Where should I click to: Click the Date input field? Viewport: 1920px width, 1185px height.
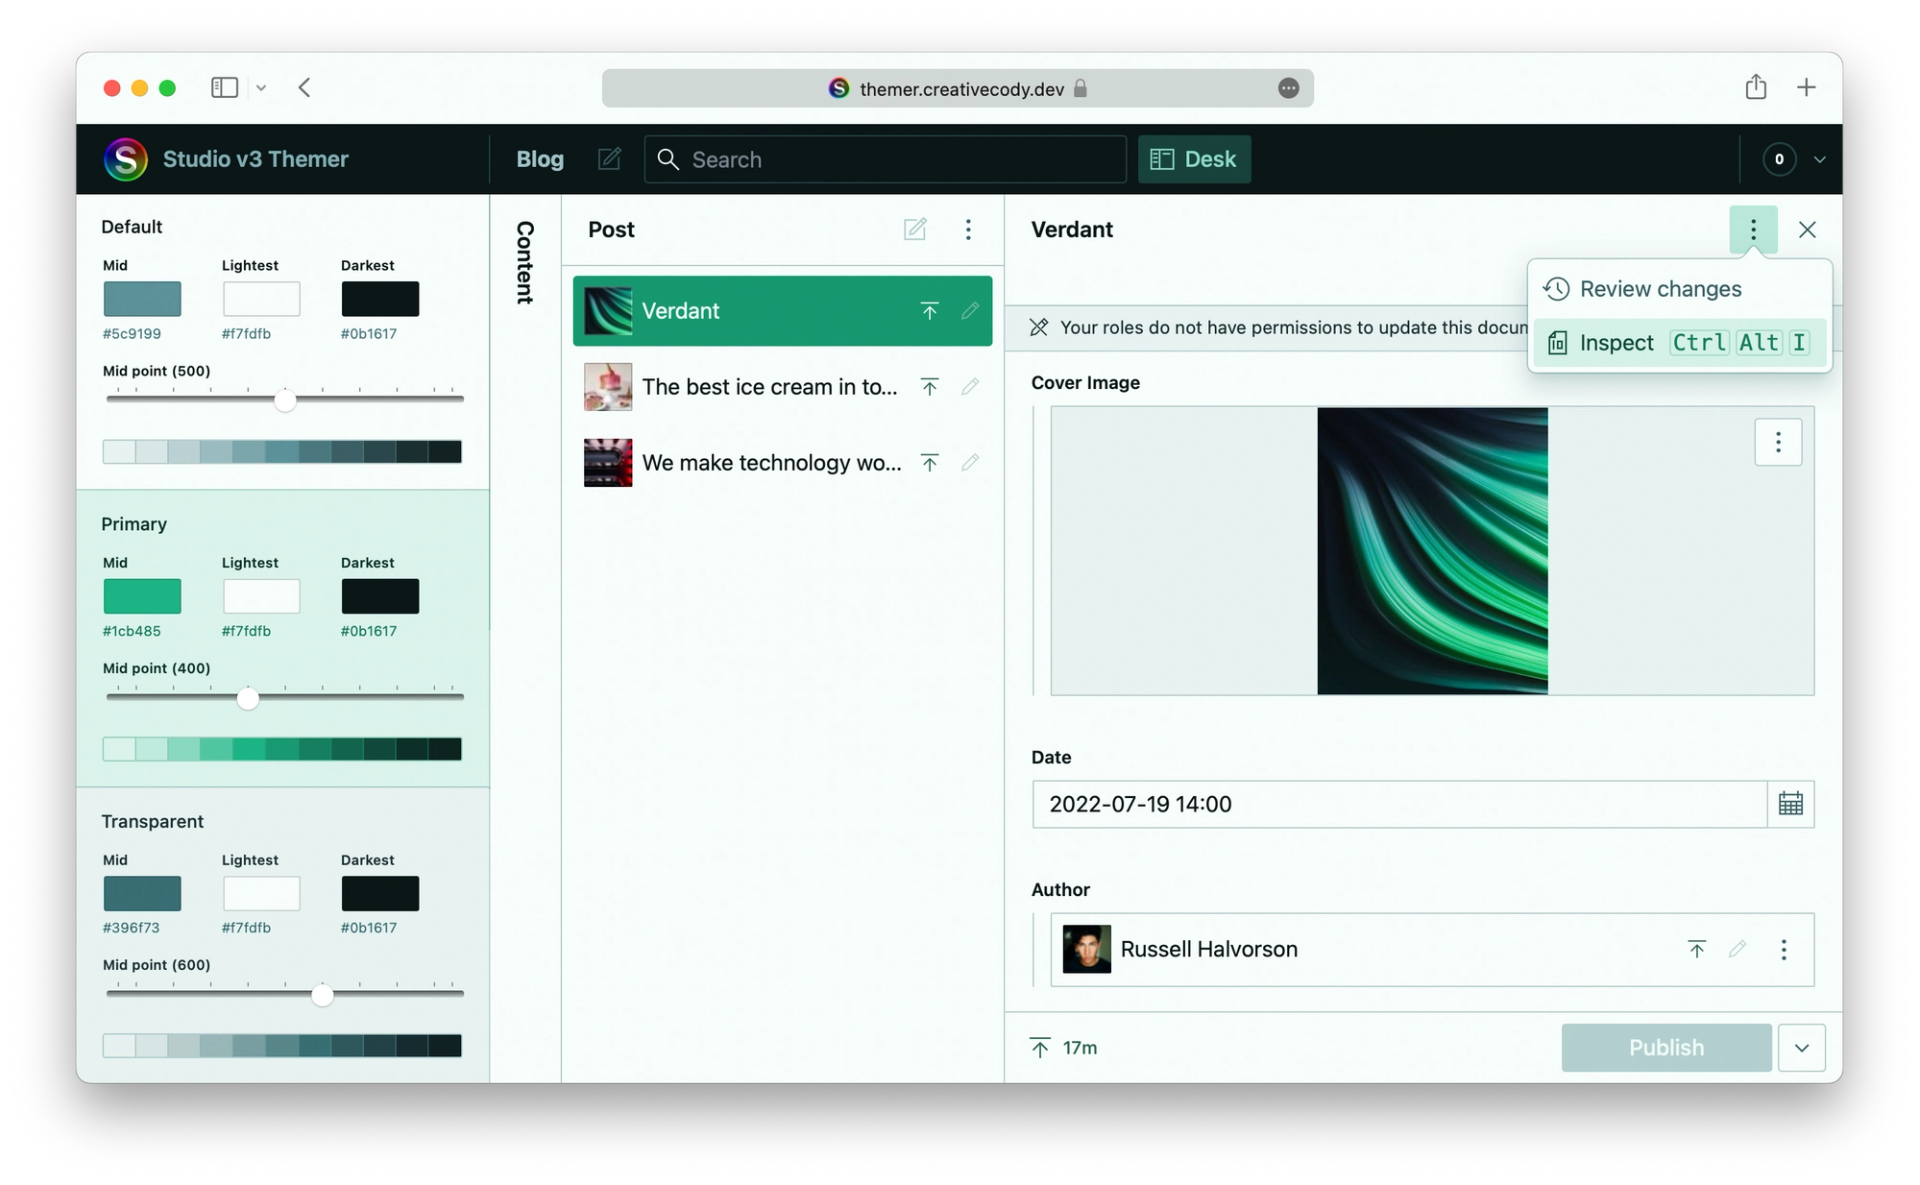[1399, 804]
